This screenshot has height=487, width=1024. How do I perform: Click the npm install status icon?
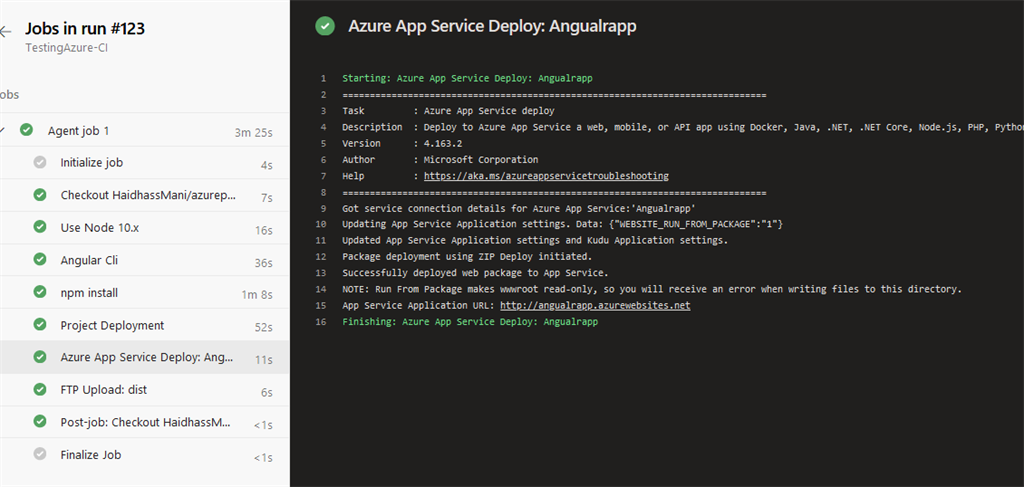(x=40, y=292)
